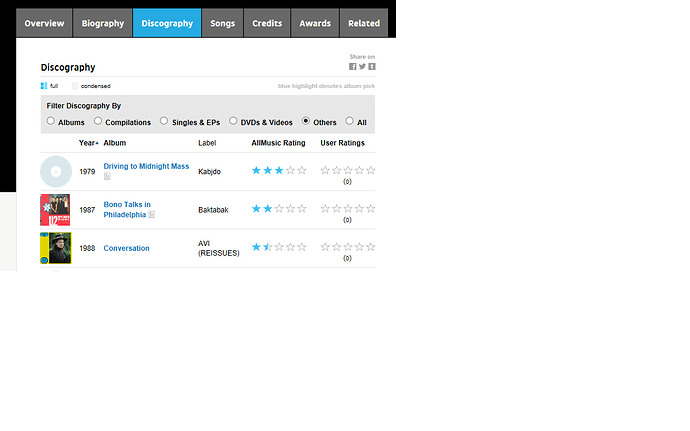
Task: Click AllMusic star rating for Driving to Midnight Mass
Action: 279,170
